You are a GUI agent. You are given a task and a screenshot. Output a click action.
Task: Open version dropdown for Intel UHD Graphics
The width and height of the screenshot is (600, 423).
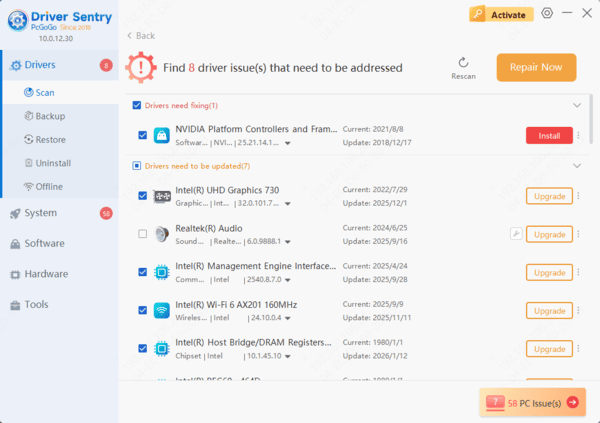tap(286, 203)
